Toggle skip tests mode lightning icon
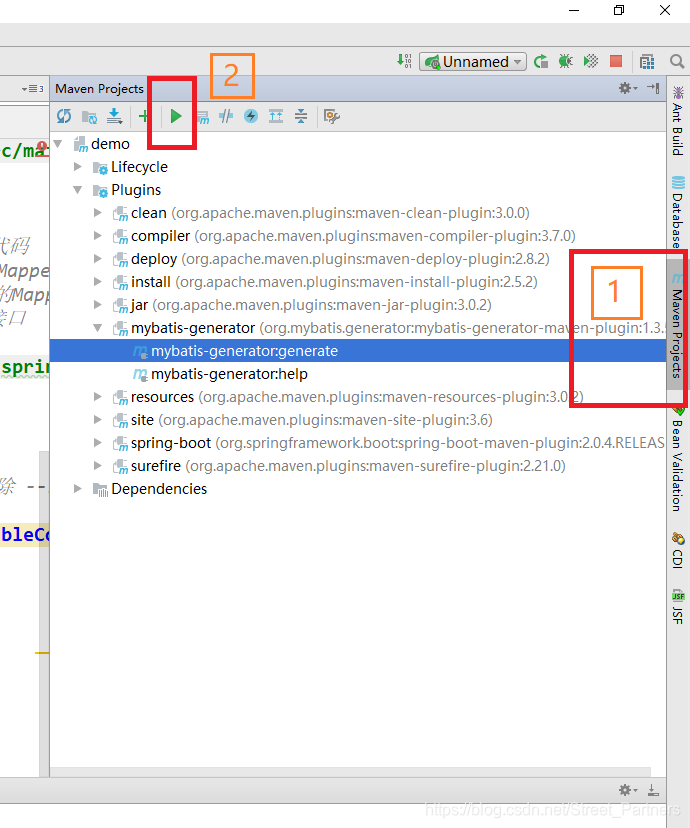 click(251, 116)
